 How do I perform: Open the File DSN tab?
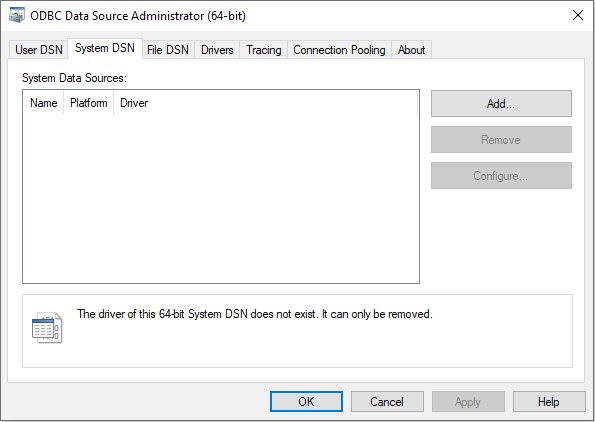(168, 50)
